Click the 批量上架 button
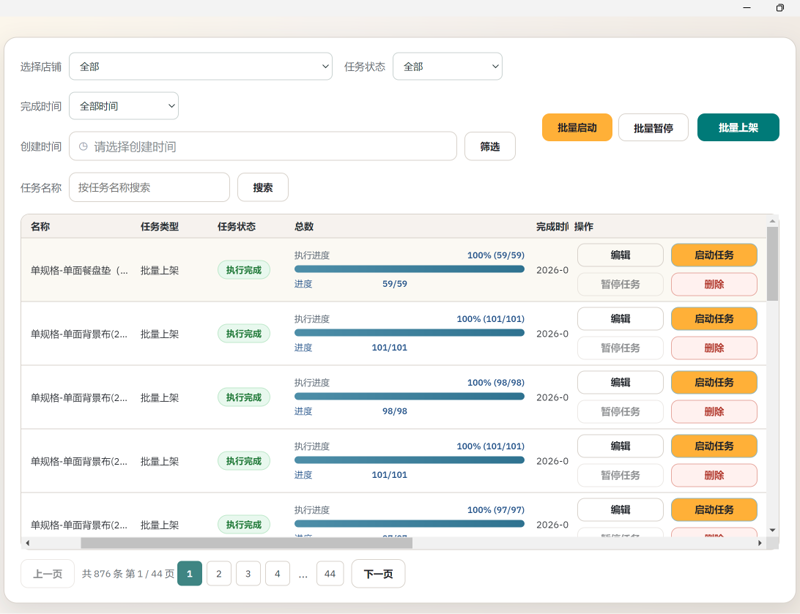 click(x=738, y=128)
